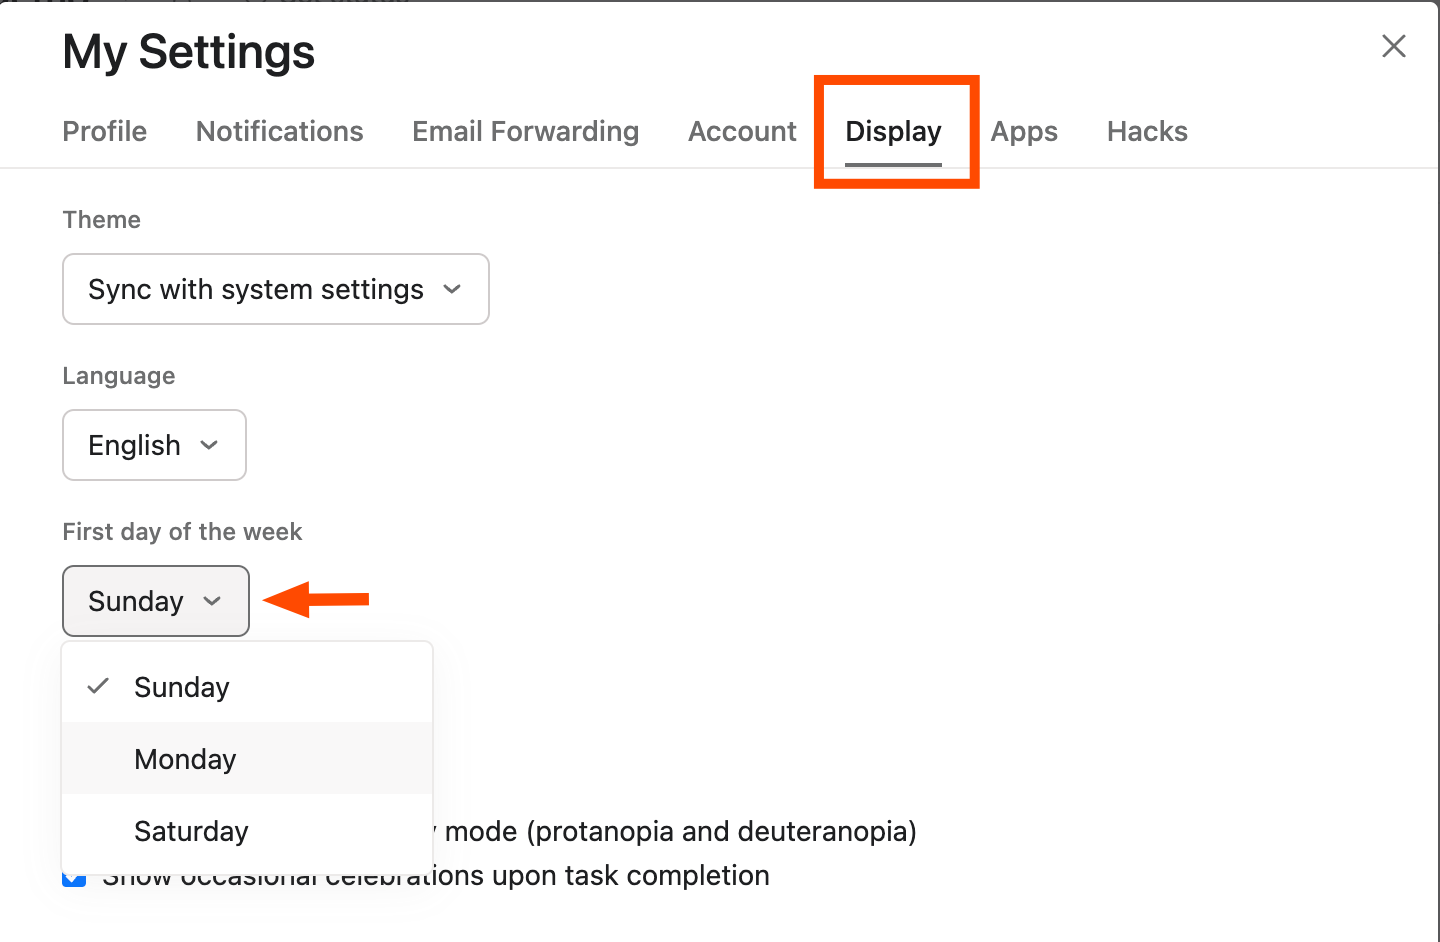Screen dimensions: 1440x942
Task: Switch to the Profile tab
Action: click(104, 131)
